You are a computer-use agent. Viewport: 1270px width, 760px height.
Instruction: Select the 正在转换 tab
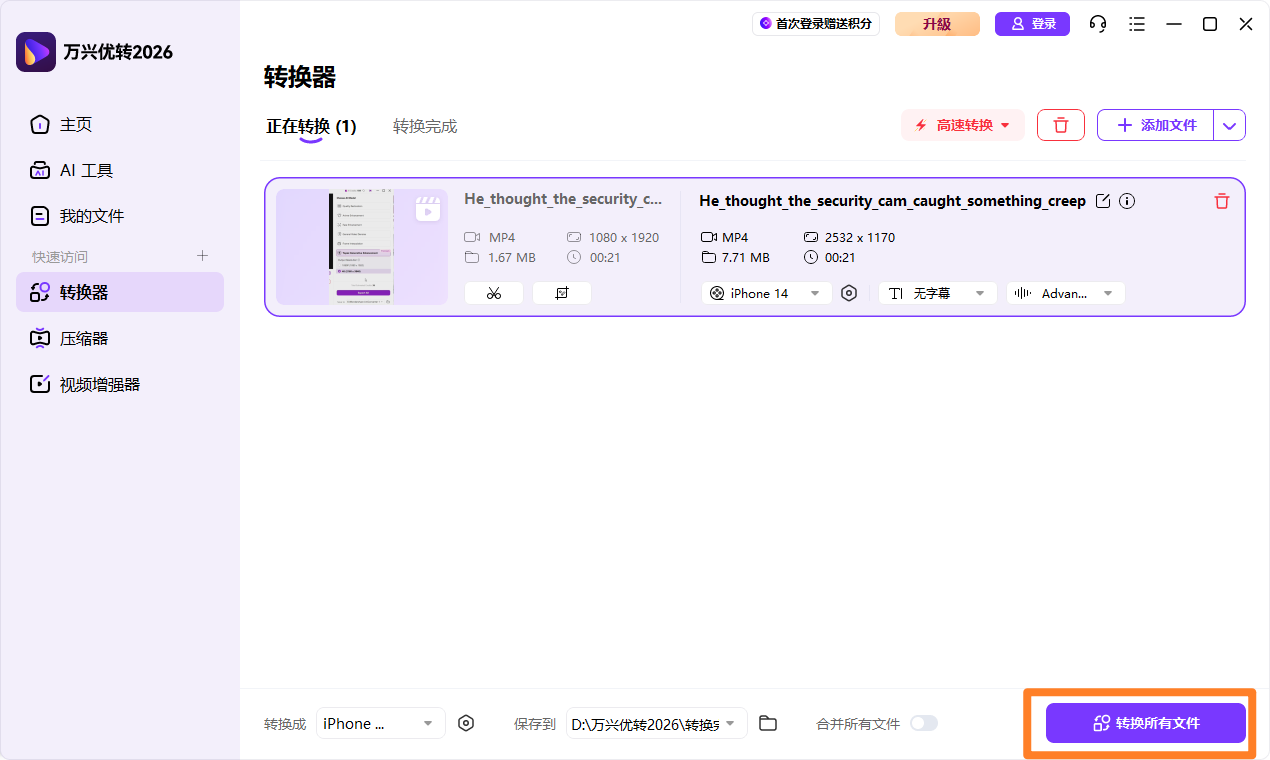point(311,126)
